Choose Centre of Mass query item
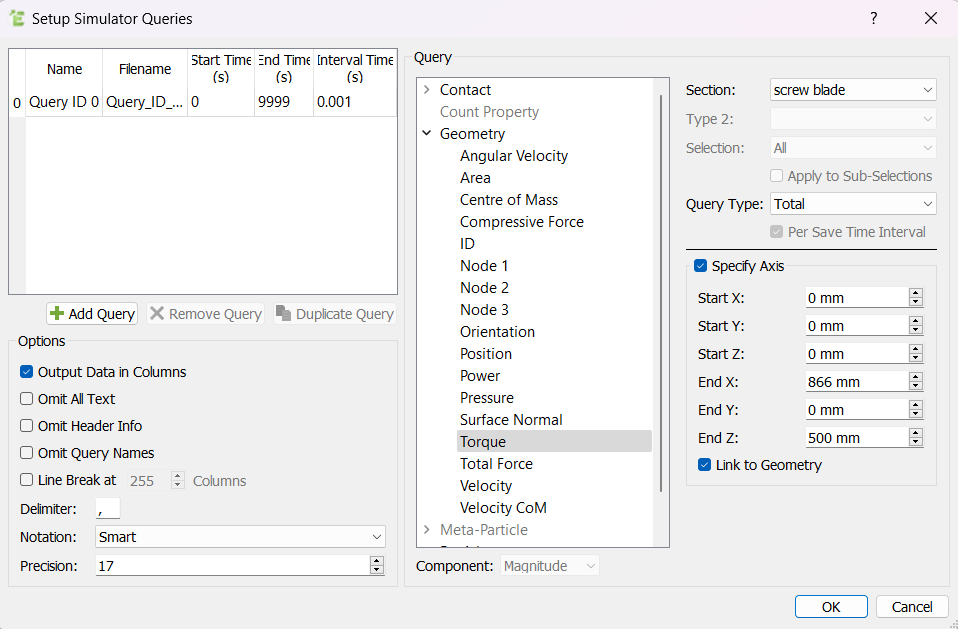The height and width of the screenshot is (629, 958). click(509, 200)
